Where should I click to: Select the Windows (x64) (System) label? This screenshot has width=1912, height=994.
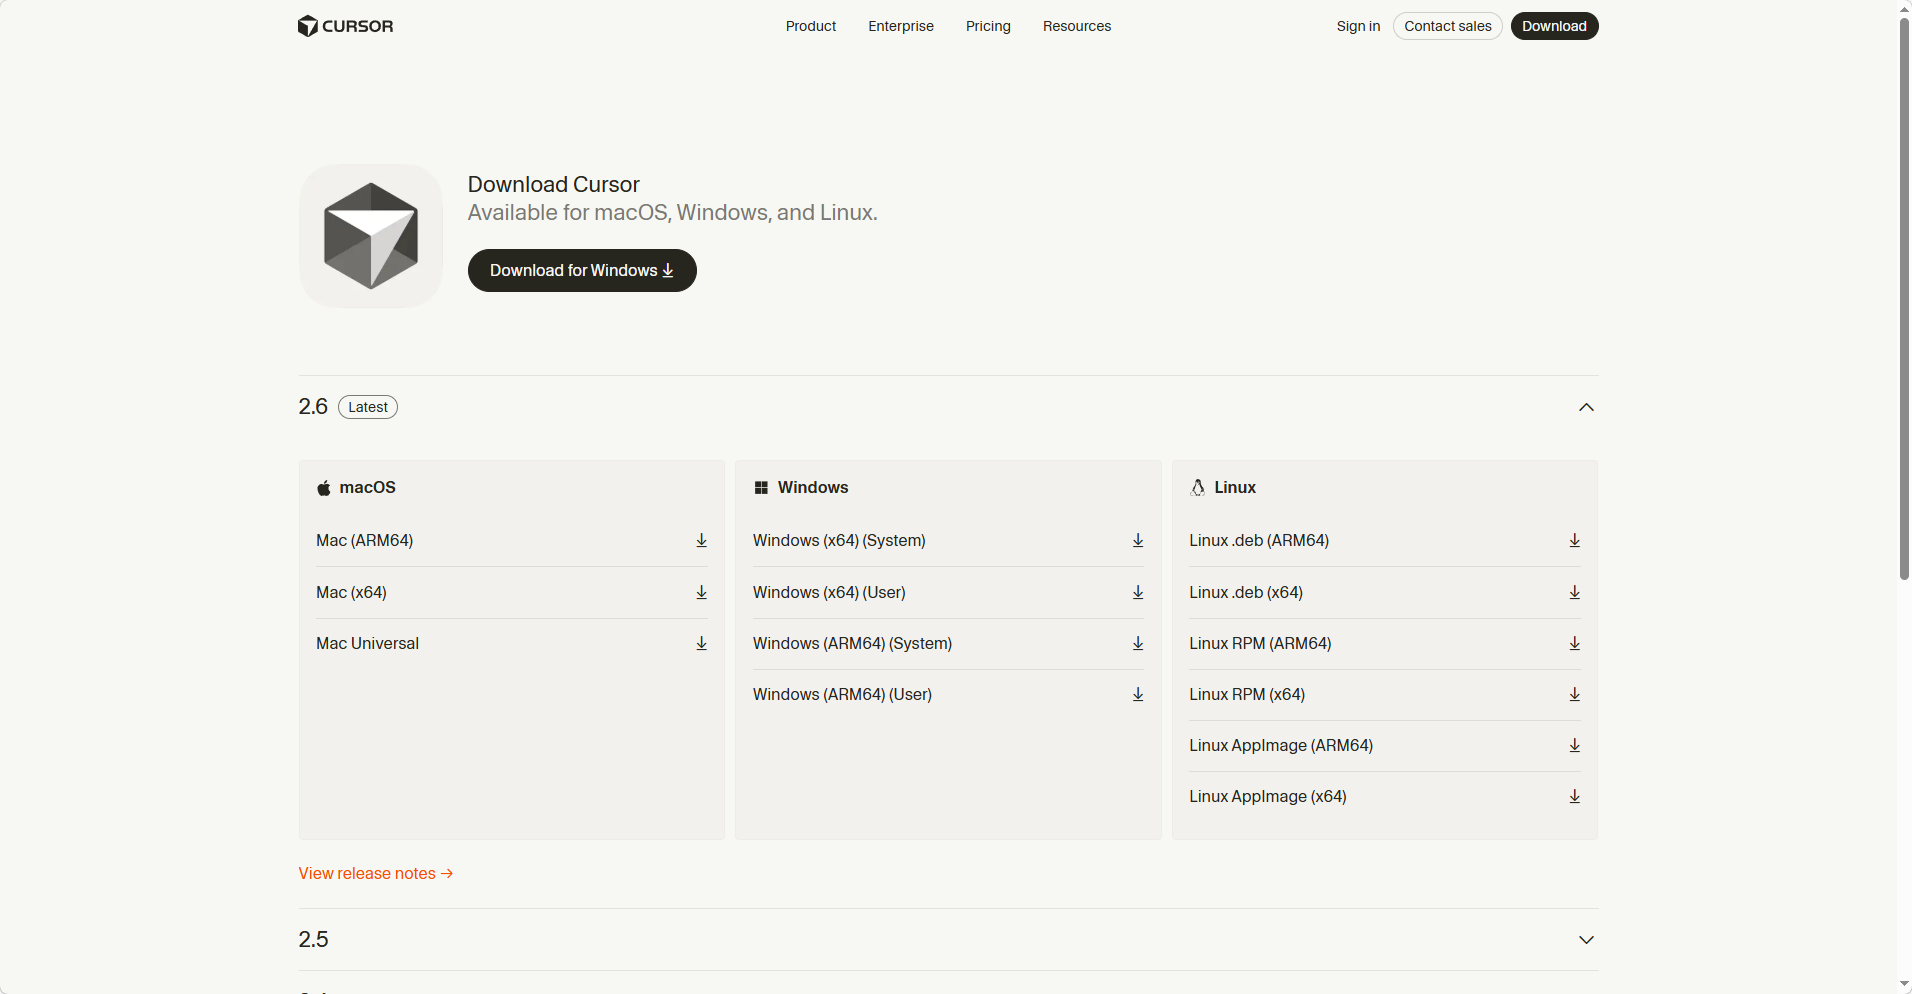coord(839,541)
